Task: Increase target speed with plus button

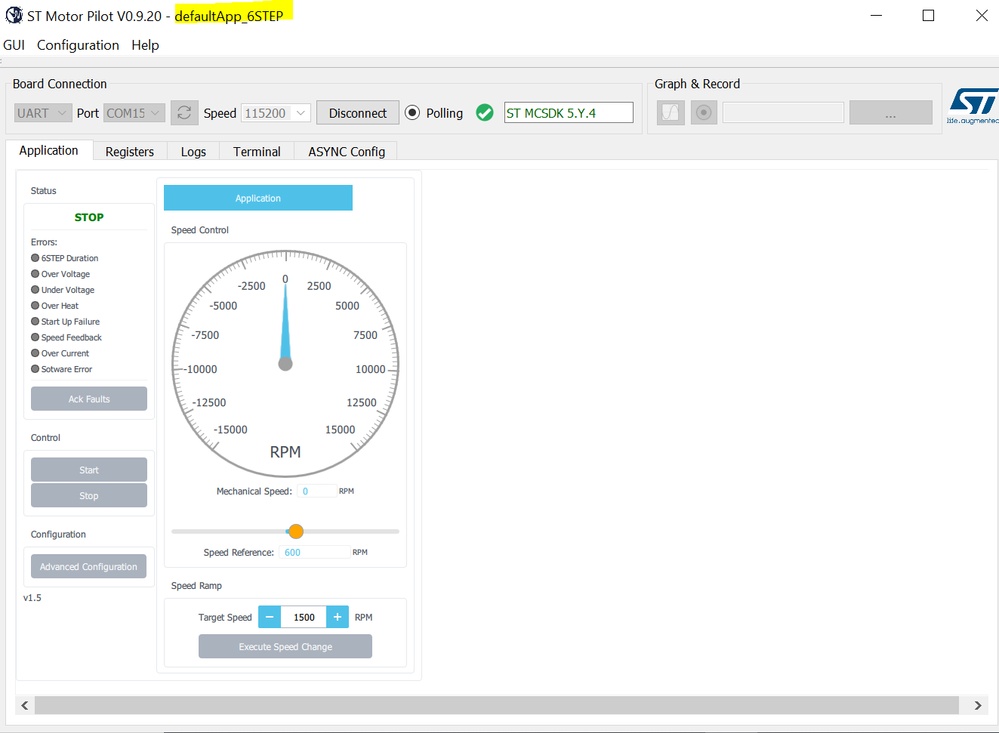Action: pos(338,617)
